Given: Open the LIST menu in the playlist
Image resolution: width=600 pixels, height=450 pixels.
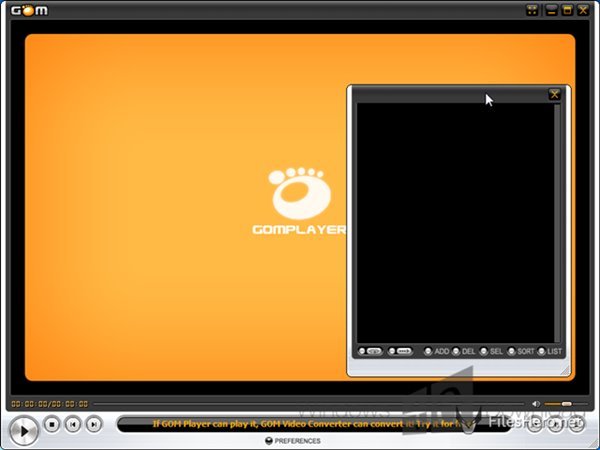Looking at the screenshot, I should [550, 351].
